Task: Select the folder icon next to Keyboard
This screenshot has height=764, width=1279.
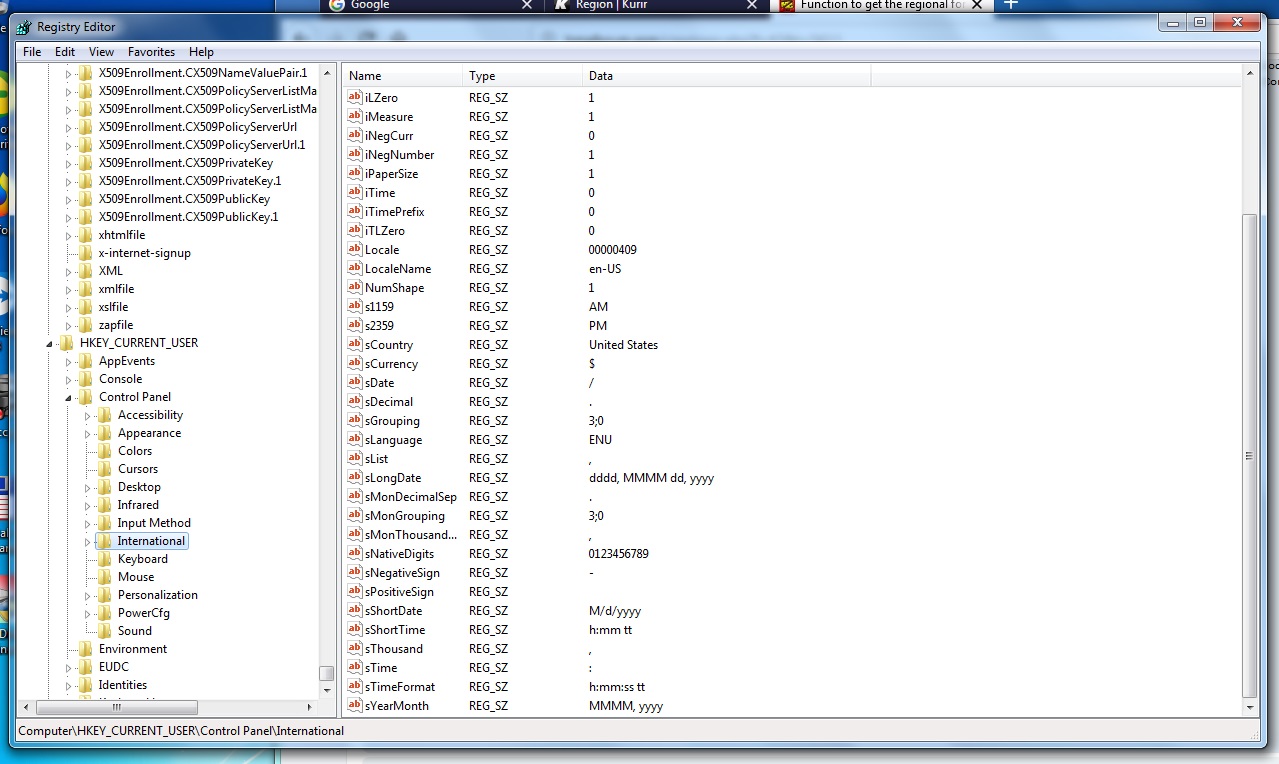Action: click(104, 559)
